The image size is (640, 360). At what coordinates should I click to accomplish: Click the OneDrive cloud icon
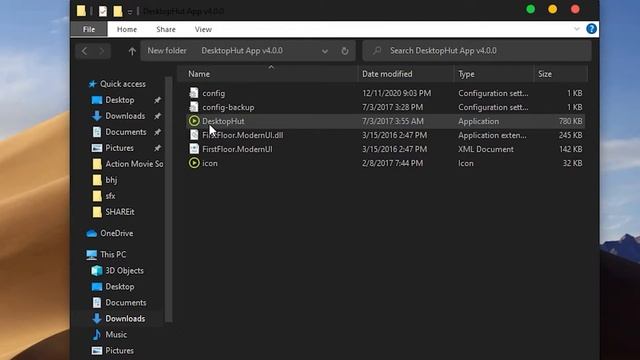click(x=91, y=233)
